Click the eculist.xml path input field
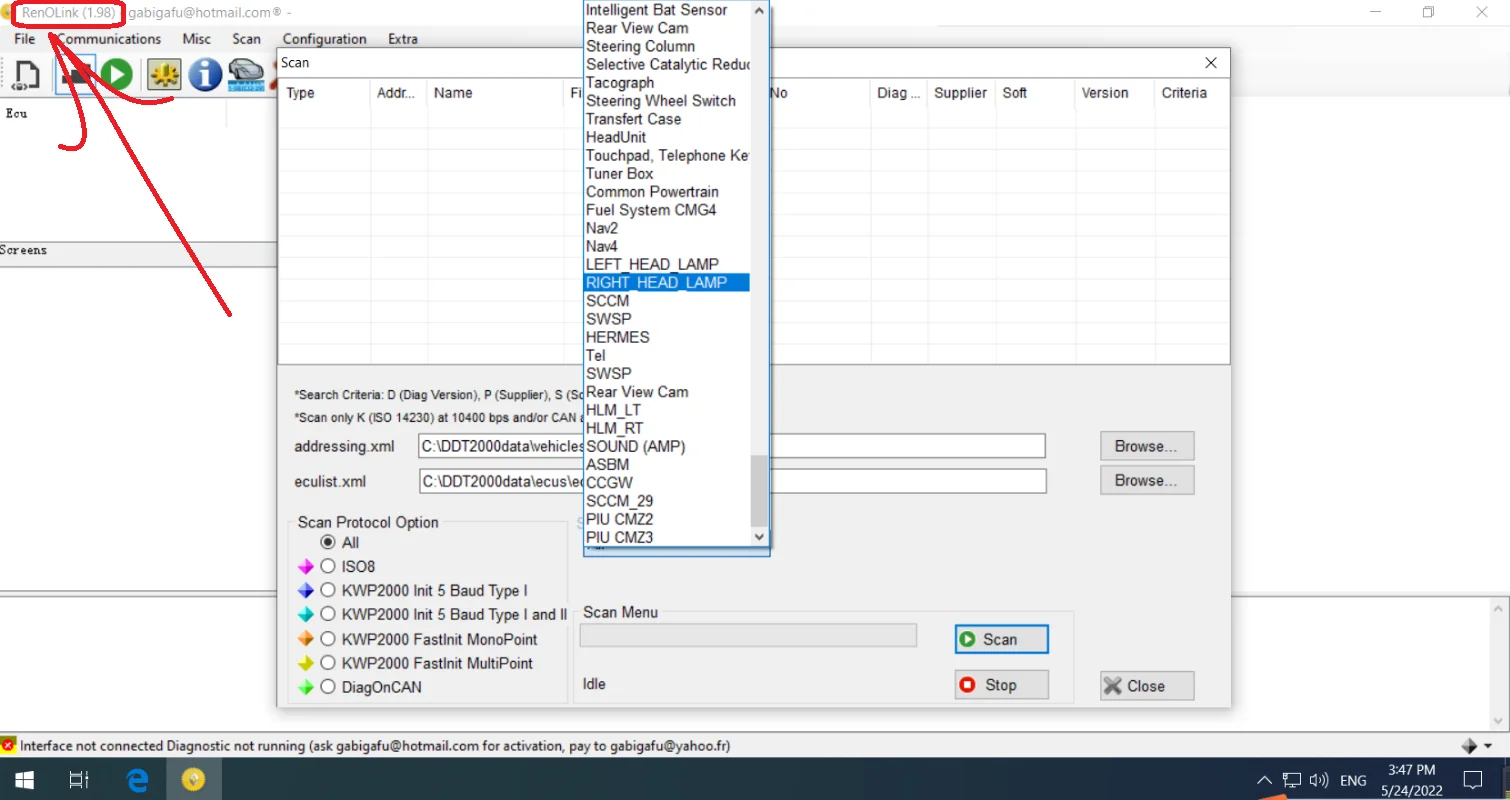The width and height of the screenshot is (1510, 800). coord(732,481)
